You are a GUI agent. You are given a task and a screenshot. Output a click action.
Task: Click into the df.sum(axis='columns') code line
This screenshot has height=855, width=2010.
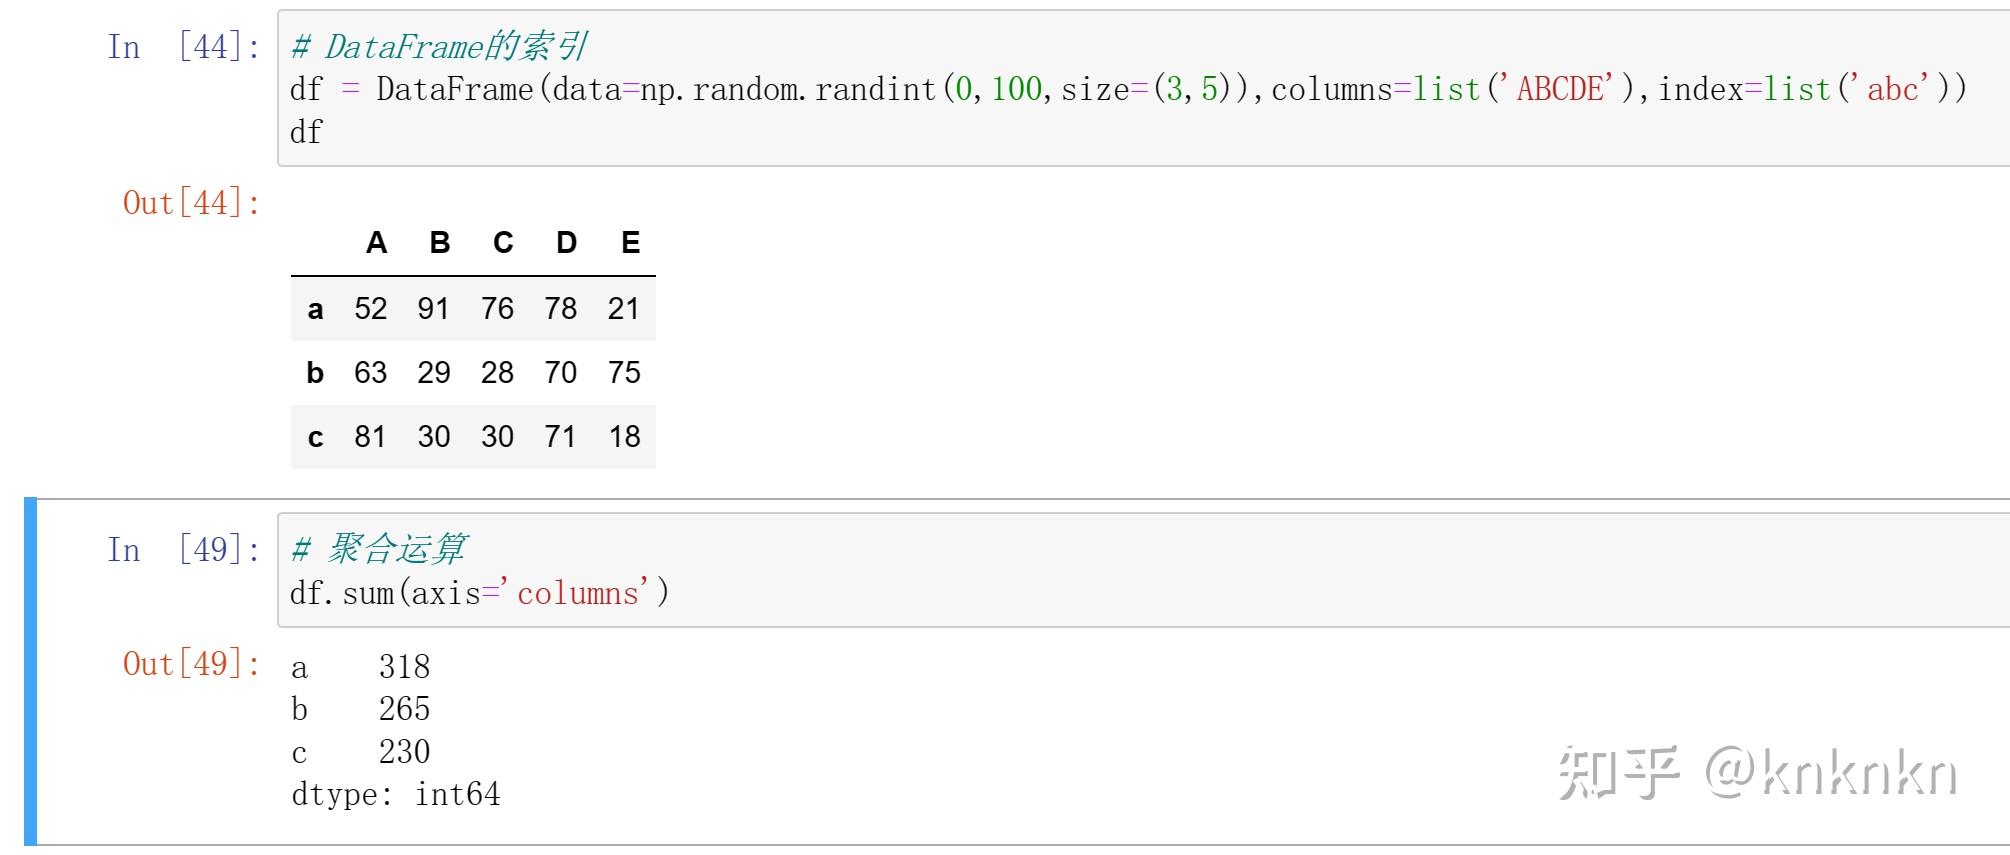[479, 594]
